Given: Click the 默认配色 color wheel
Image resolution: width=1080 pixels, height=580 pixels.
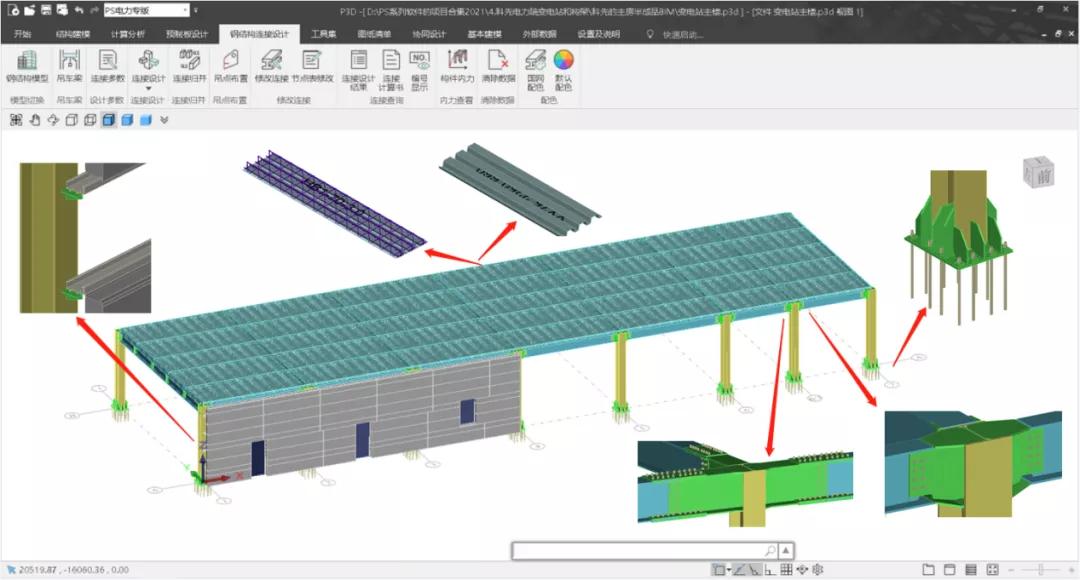Looking at the screenshot, I should [563, 65].
